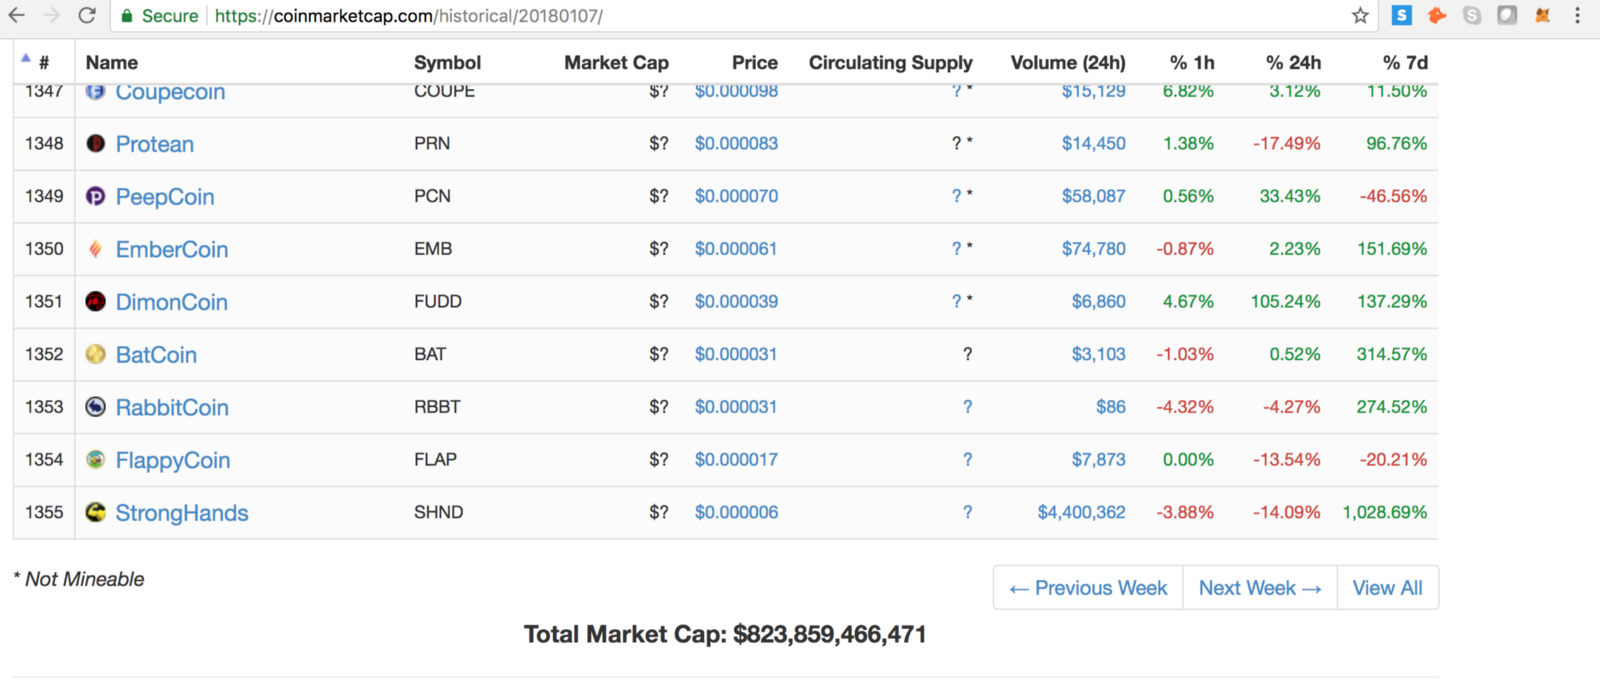
Task: Sort by % 24h header
Action: 1293,62
